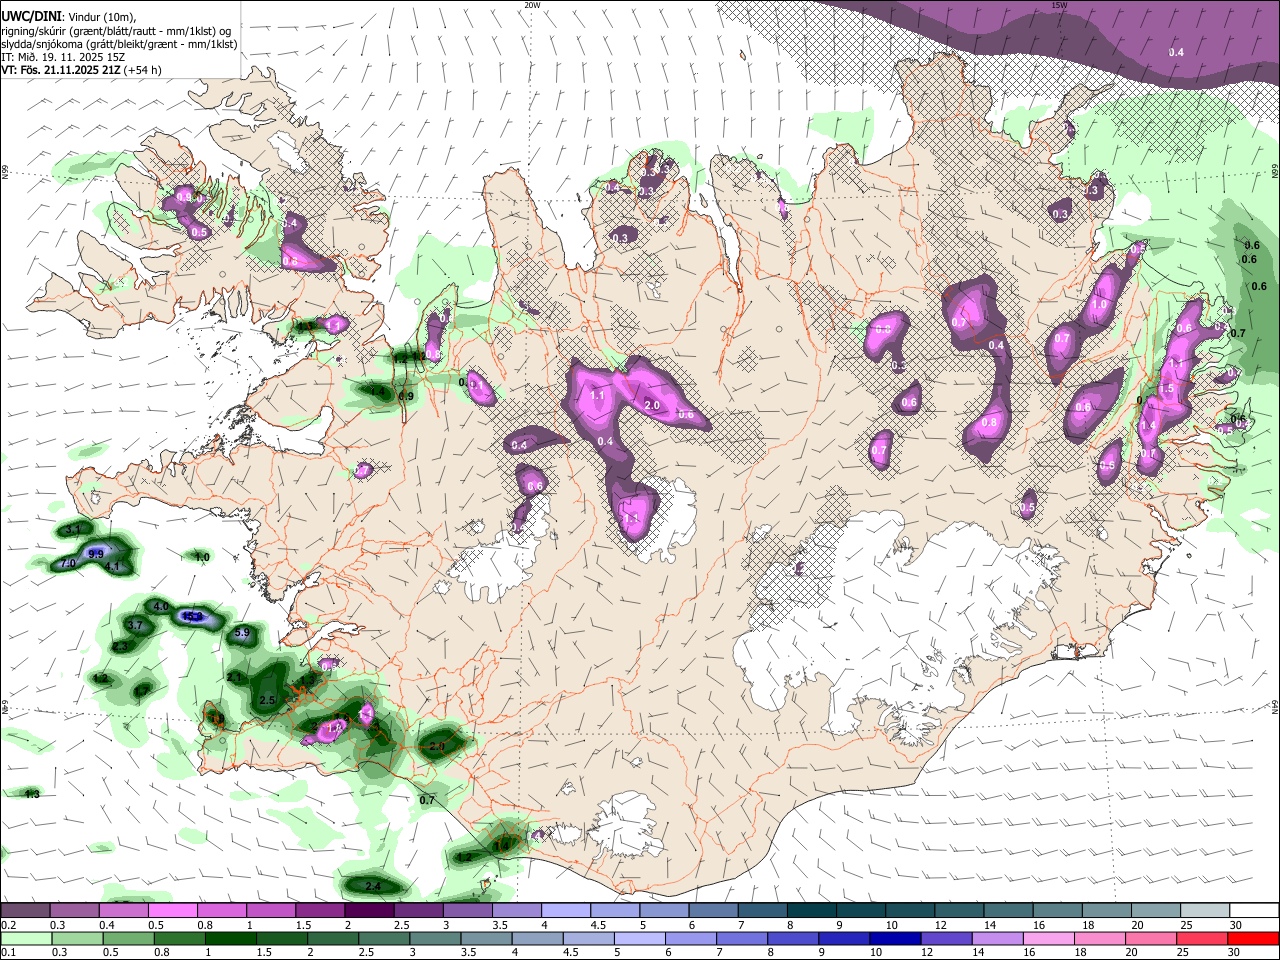
Task: Click the "slydda/snjókoma" legend description line
Action: pos(119,44)
